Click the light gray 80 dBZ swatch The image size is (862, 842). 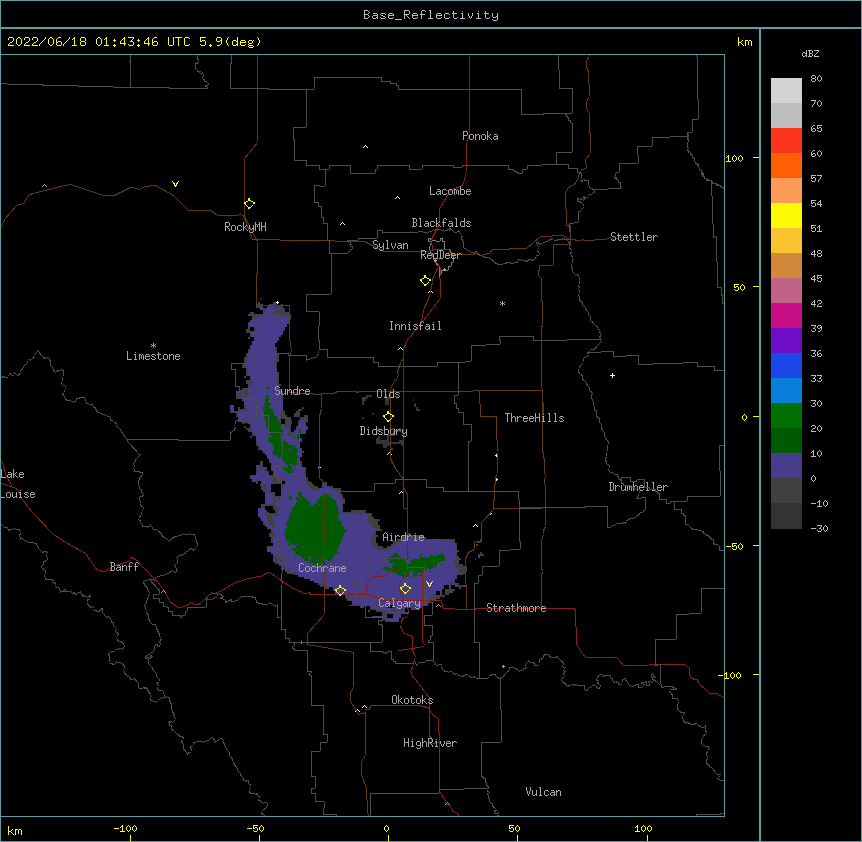pos(786,91)
